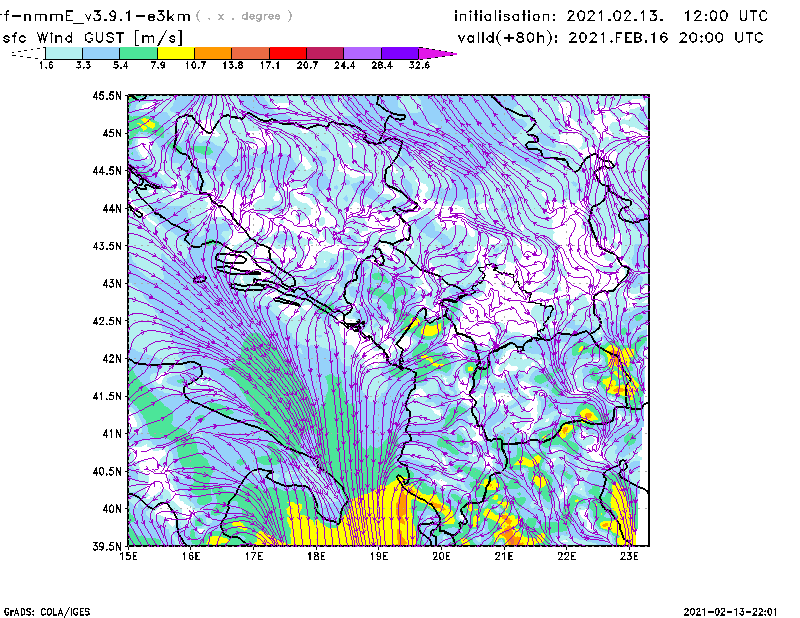Click the 44.5N latitude label

coord(107,170)
